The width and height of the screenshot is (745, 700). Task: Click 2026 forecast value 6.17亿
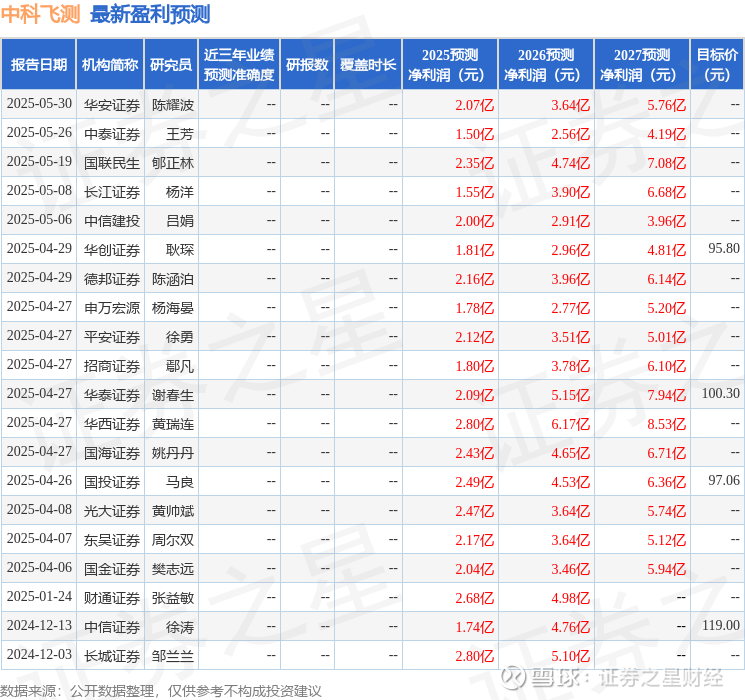point(571,424)
